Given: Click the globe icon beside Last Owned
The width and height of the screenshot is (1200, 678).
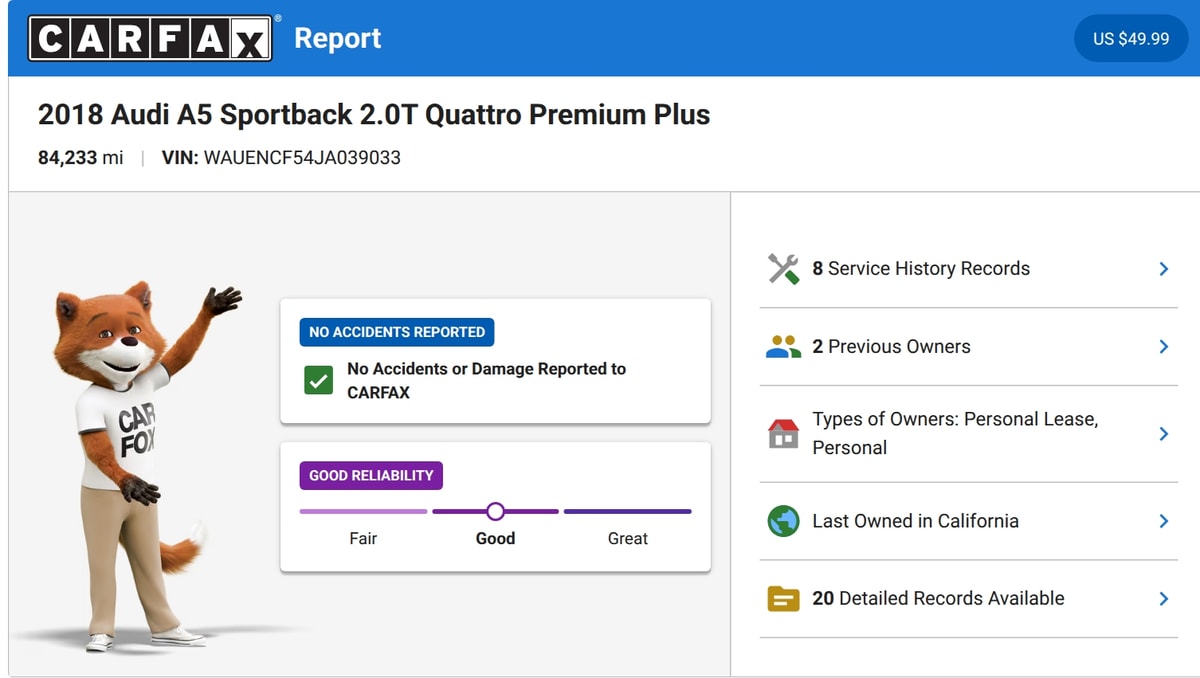Looking at the screenshot, I should [783, 521].
